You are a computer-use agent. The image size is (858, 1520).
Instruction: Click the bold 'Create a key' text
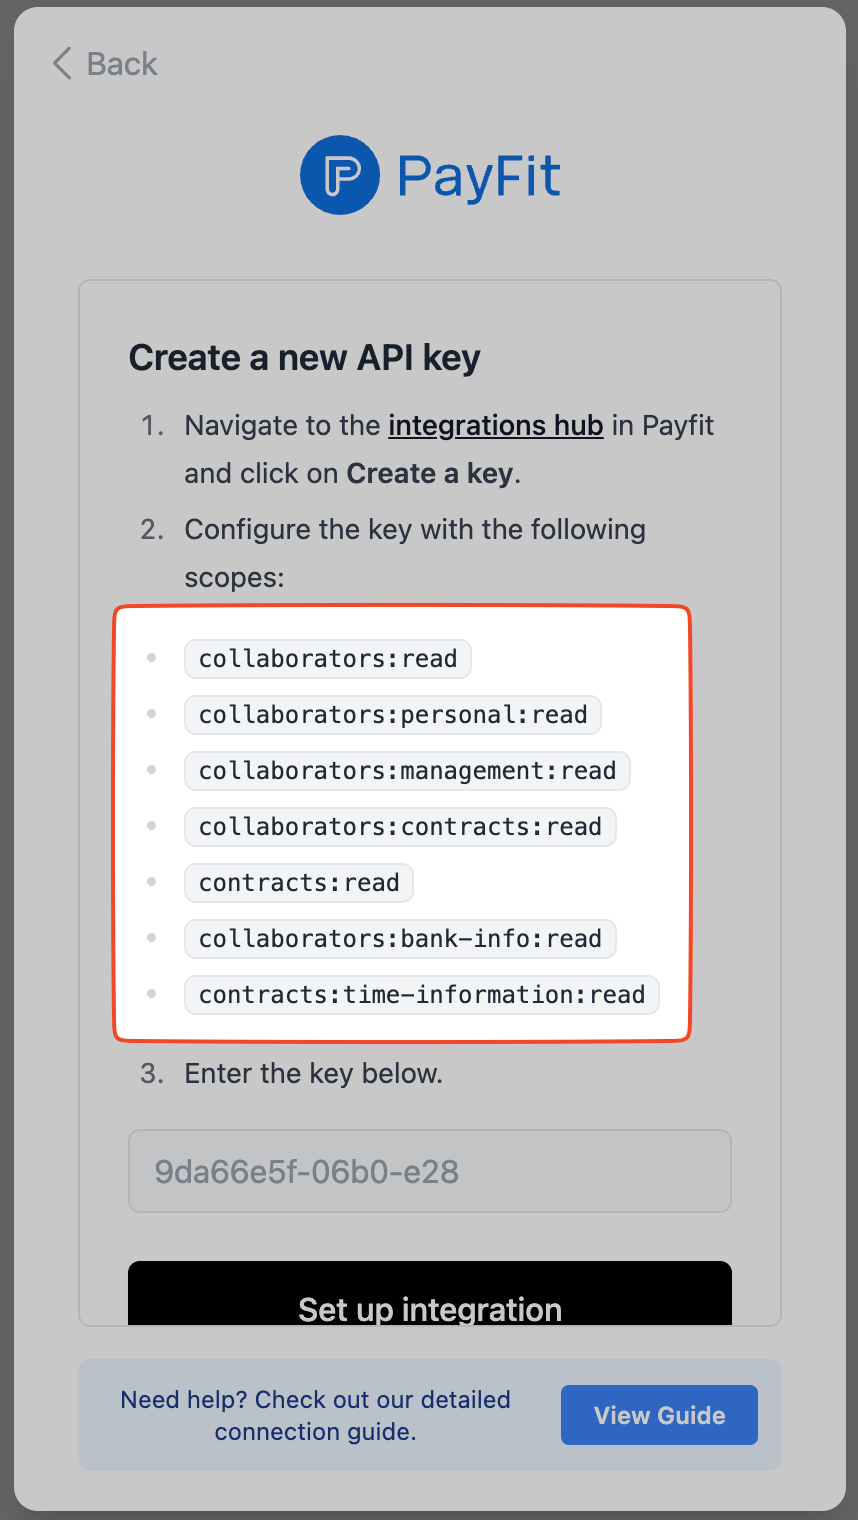tap(431, 473)
